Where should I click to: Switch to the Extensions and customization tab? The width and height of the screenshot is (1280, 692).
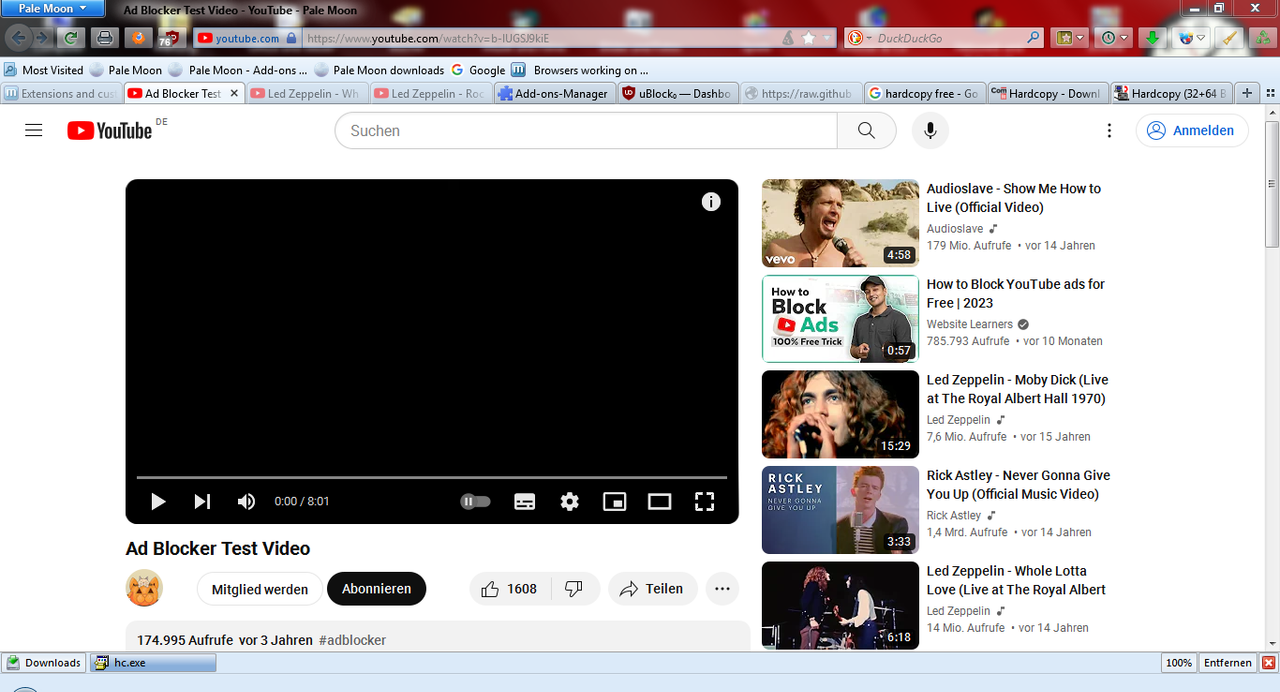[x=60, y=93]
